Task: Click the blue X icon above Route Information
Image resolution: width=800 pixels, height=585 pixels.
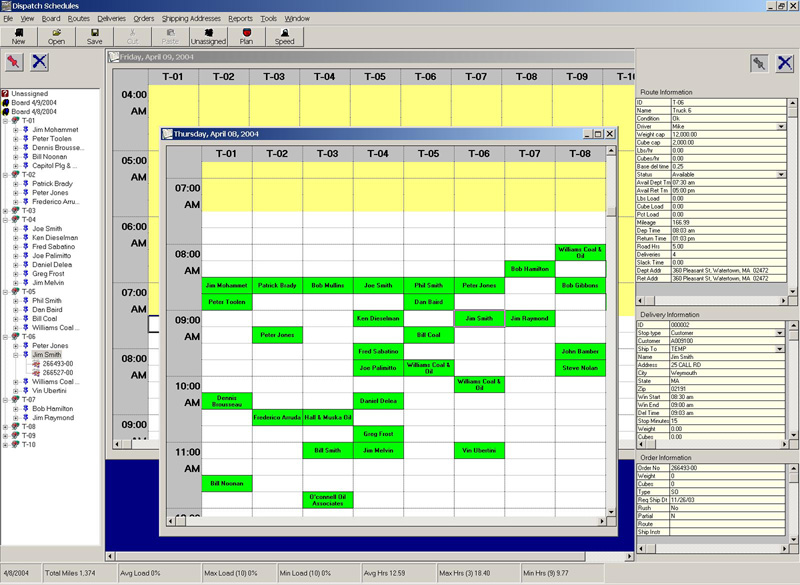Action: [785, 63]
